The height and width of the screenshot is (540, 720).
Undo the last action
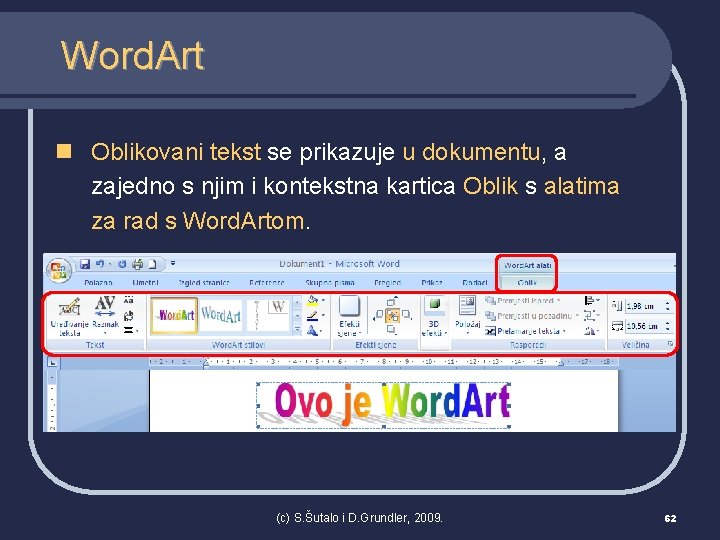pyautogui.click(x=100, y=264)
